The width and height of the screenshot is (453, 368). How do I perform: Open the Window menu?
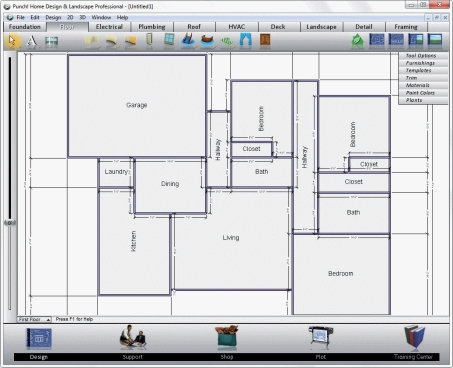point(101,17)
